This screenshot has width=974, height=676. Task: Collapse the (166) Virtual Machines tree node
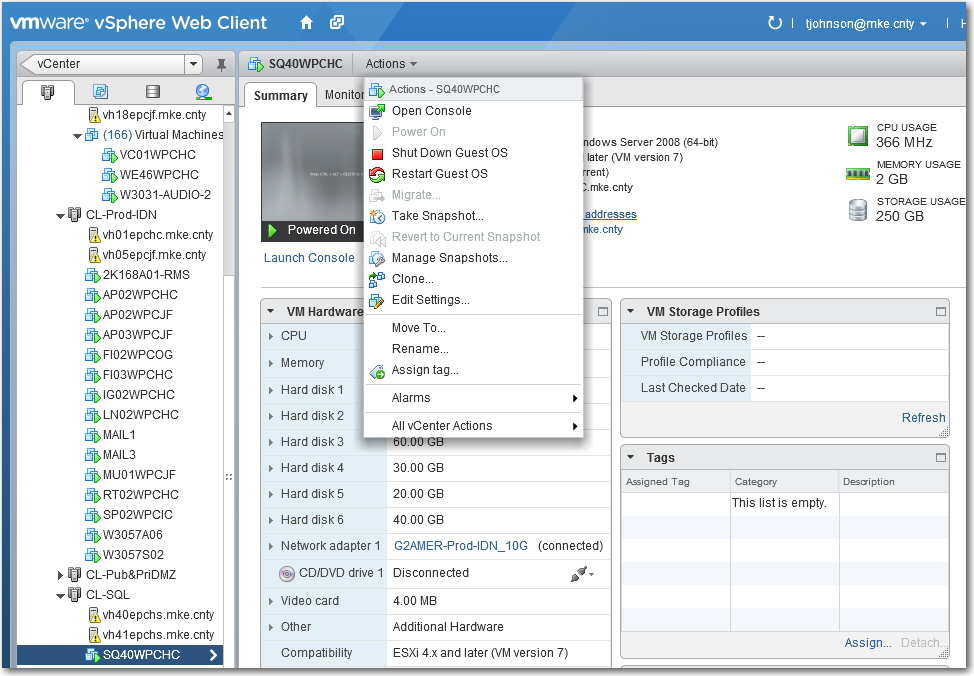click(x=77, y=135)
